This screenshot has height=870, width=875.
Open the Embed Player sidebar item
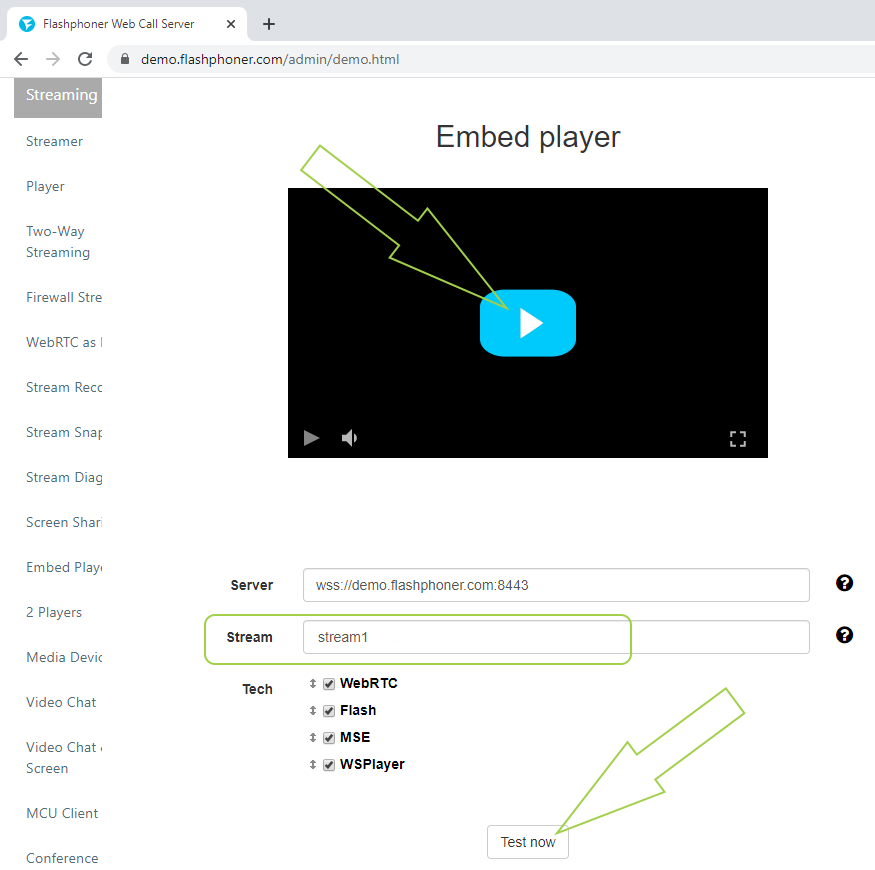(64, 568)
